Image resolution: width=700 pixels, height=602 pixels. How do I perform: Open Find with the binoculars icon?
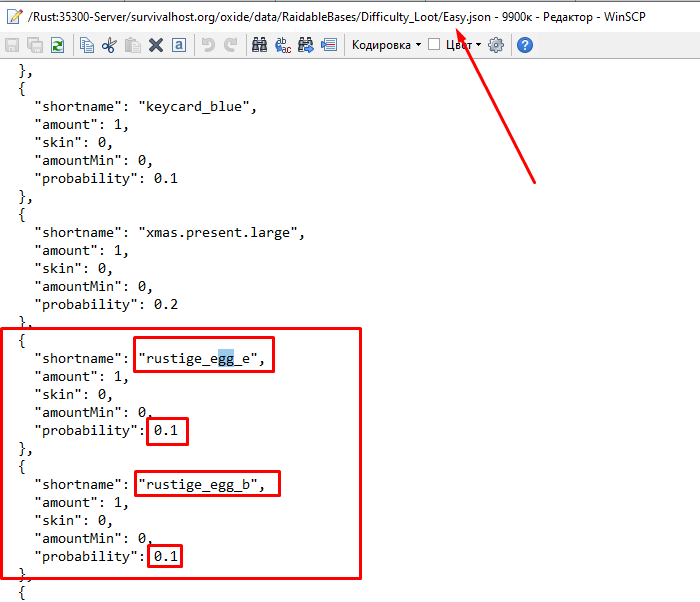pos(260,45)
